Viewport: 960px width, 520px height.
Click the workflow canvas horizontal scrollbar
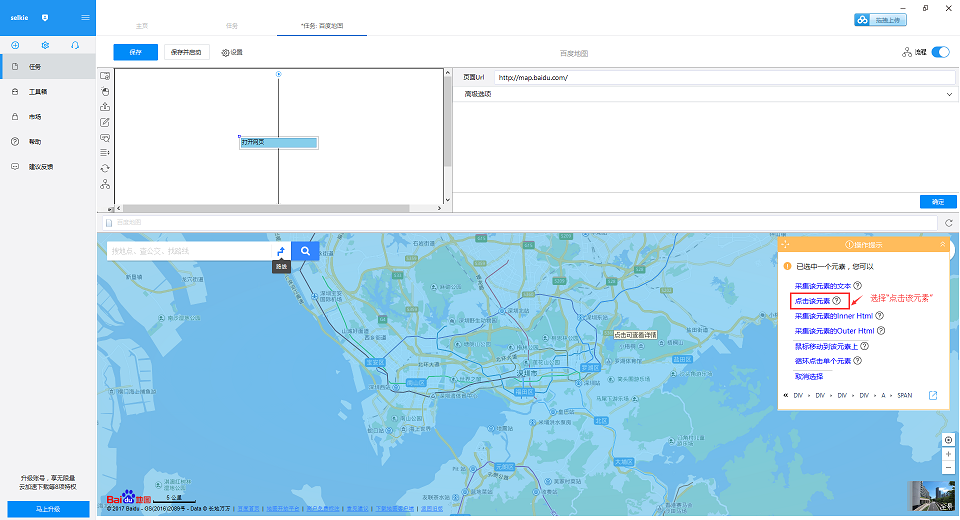266,208
